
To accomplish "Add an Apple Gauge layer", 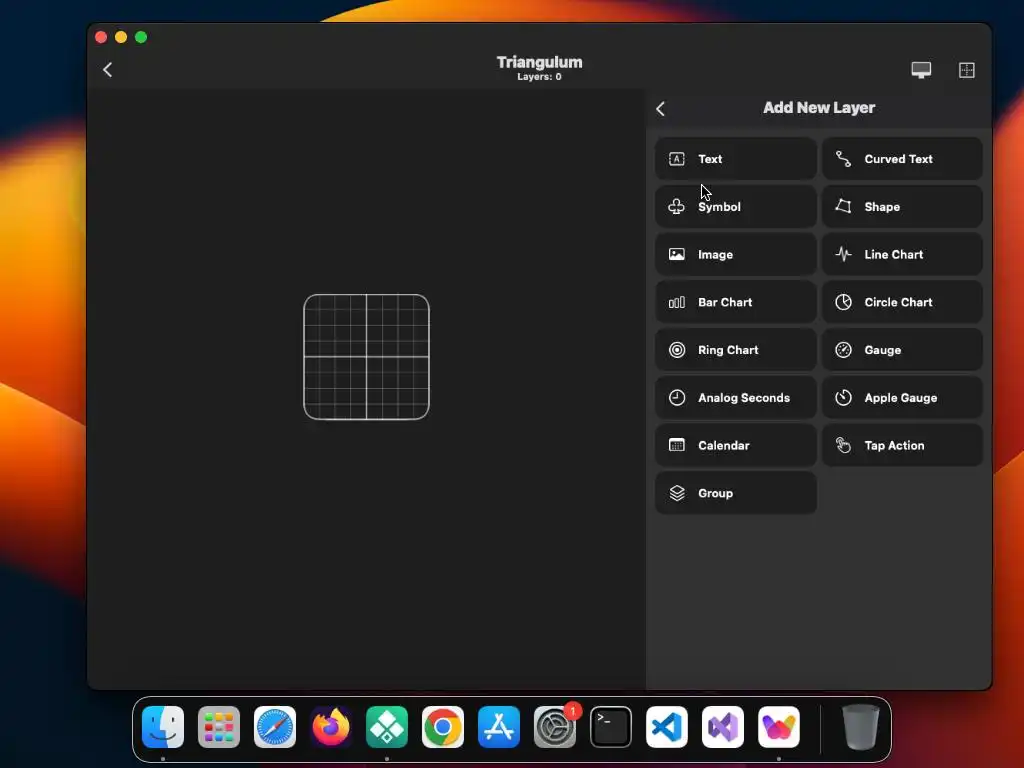I will 902,397.
